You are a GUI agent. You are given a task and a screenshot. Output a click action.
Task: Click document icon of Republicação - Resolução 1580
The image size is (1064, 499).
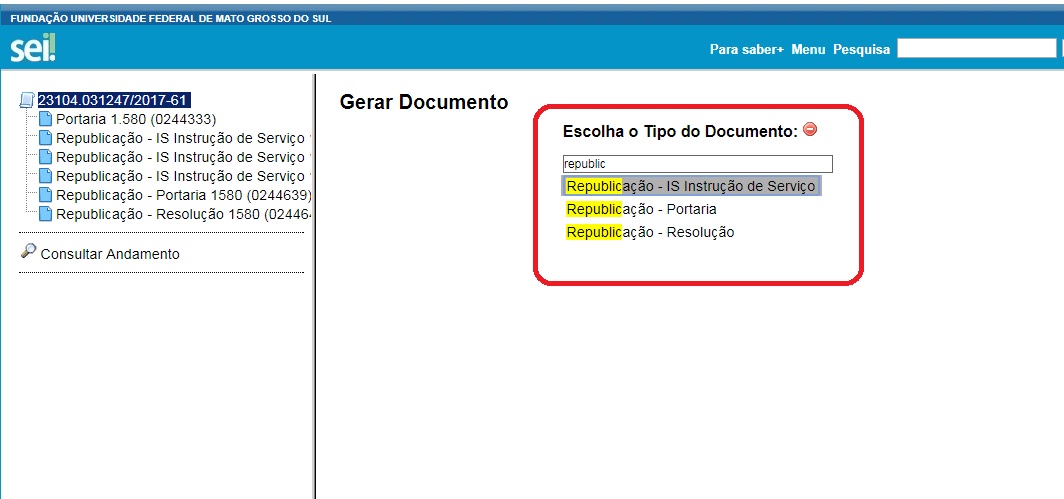click(x=45, y=214)
